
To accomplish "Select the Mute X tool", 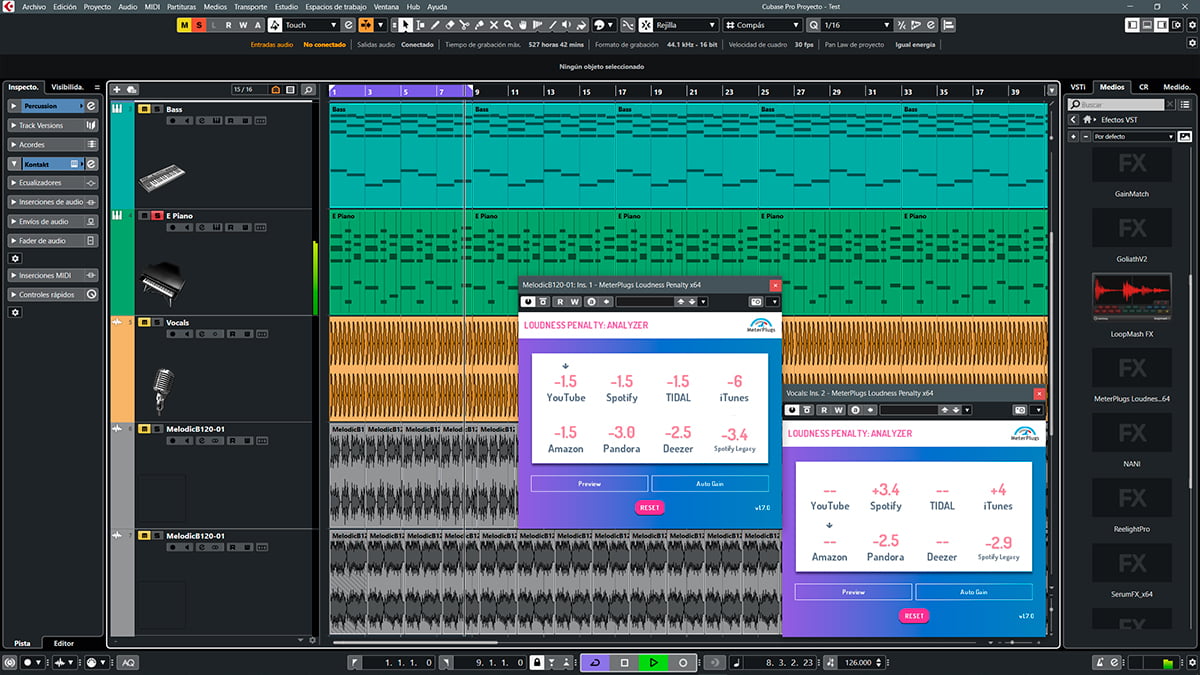I will (494, 24).
